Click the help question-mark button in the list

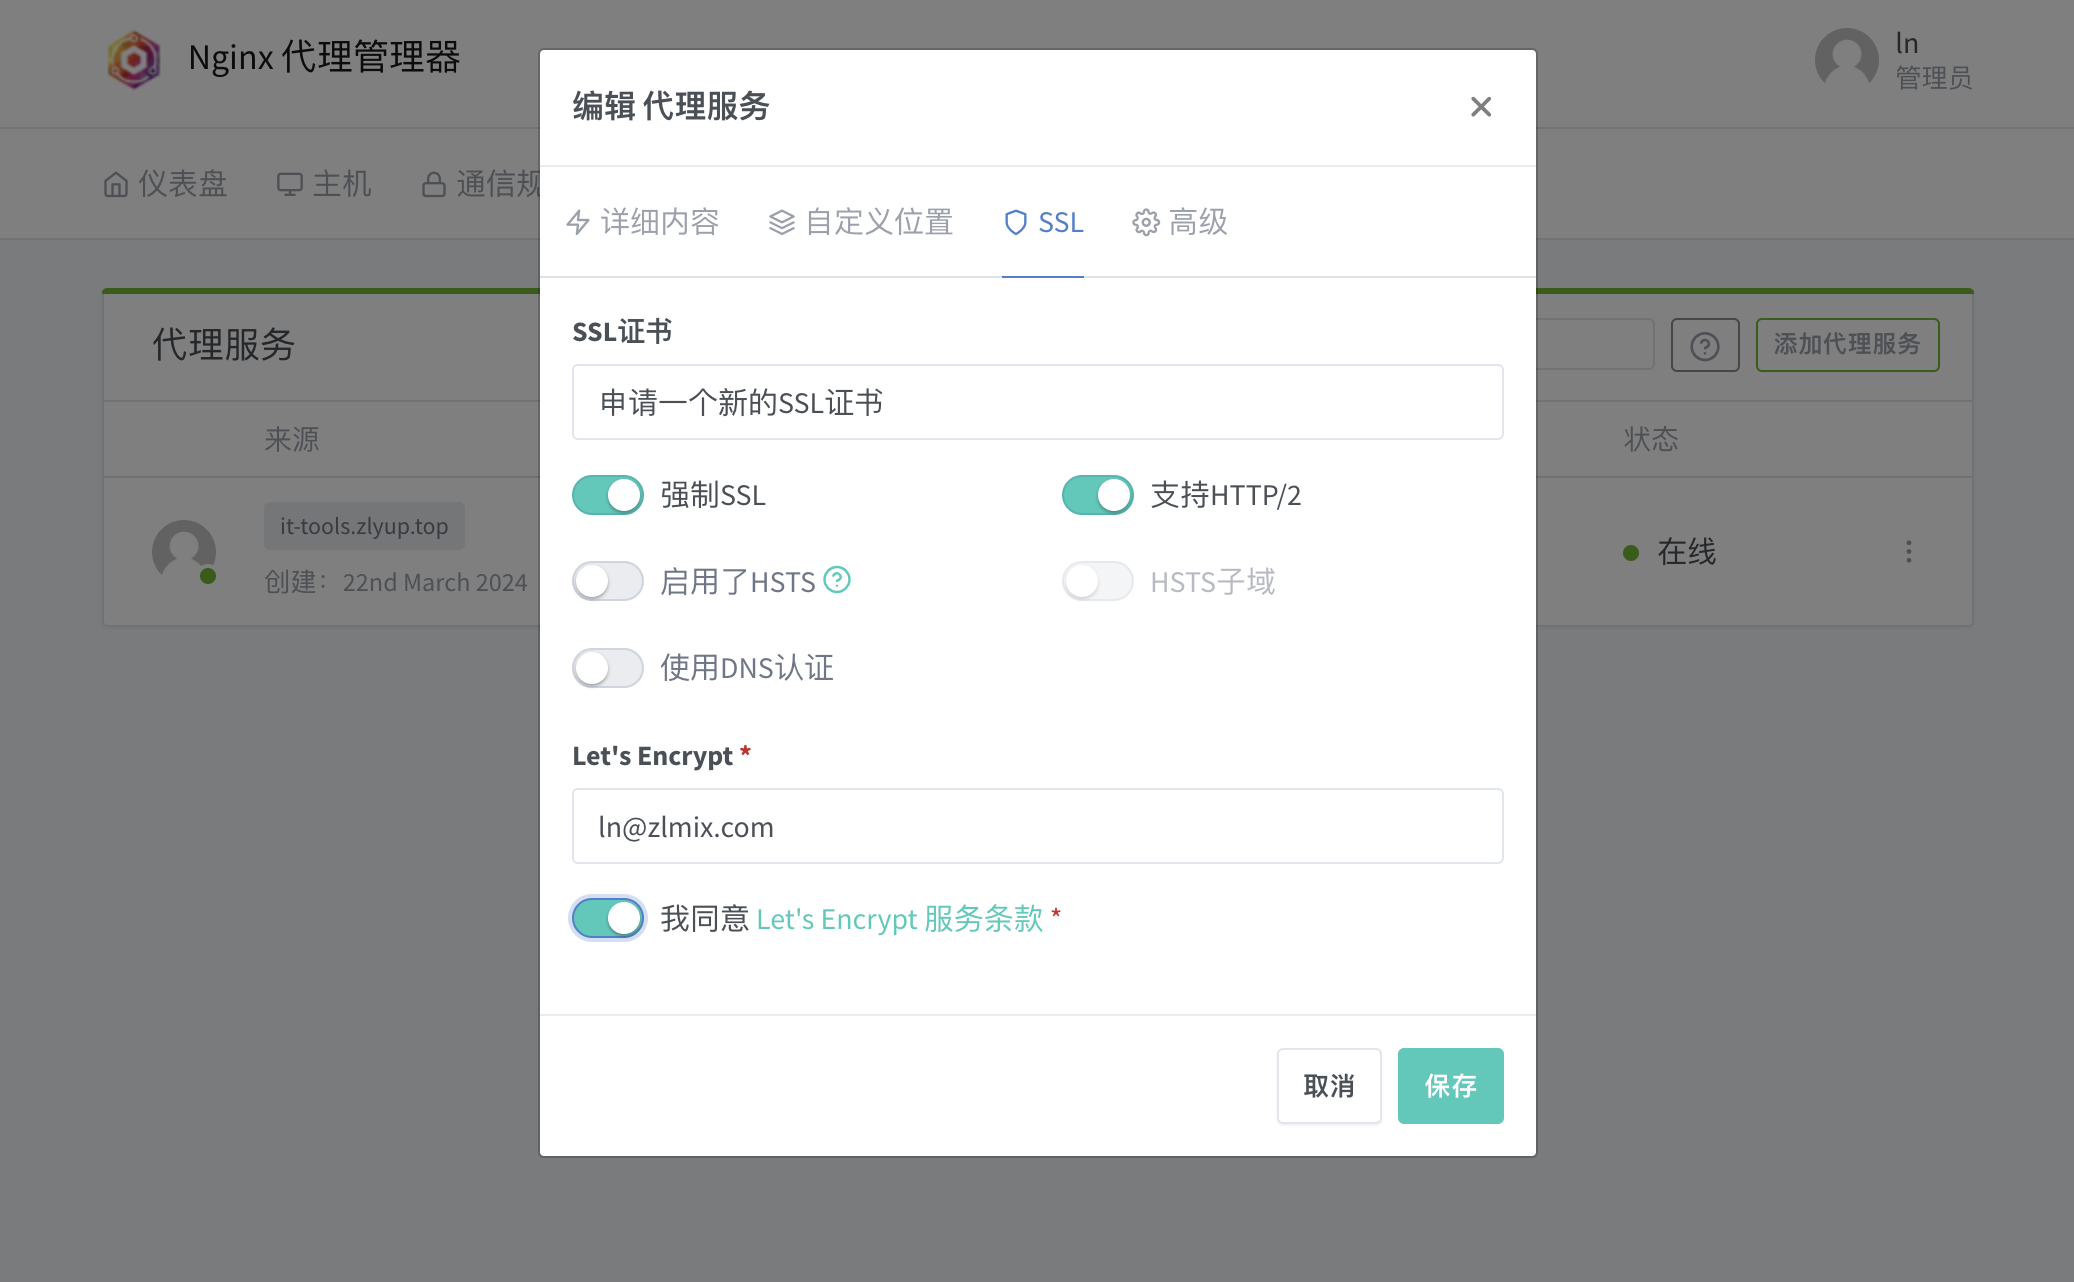coord(1705,346)
